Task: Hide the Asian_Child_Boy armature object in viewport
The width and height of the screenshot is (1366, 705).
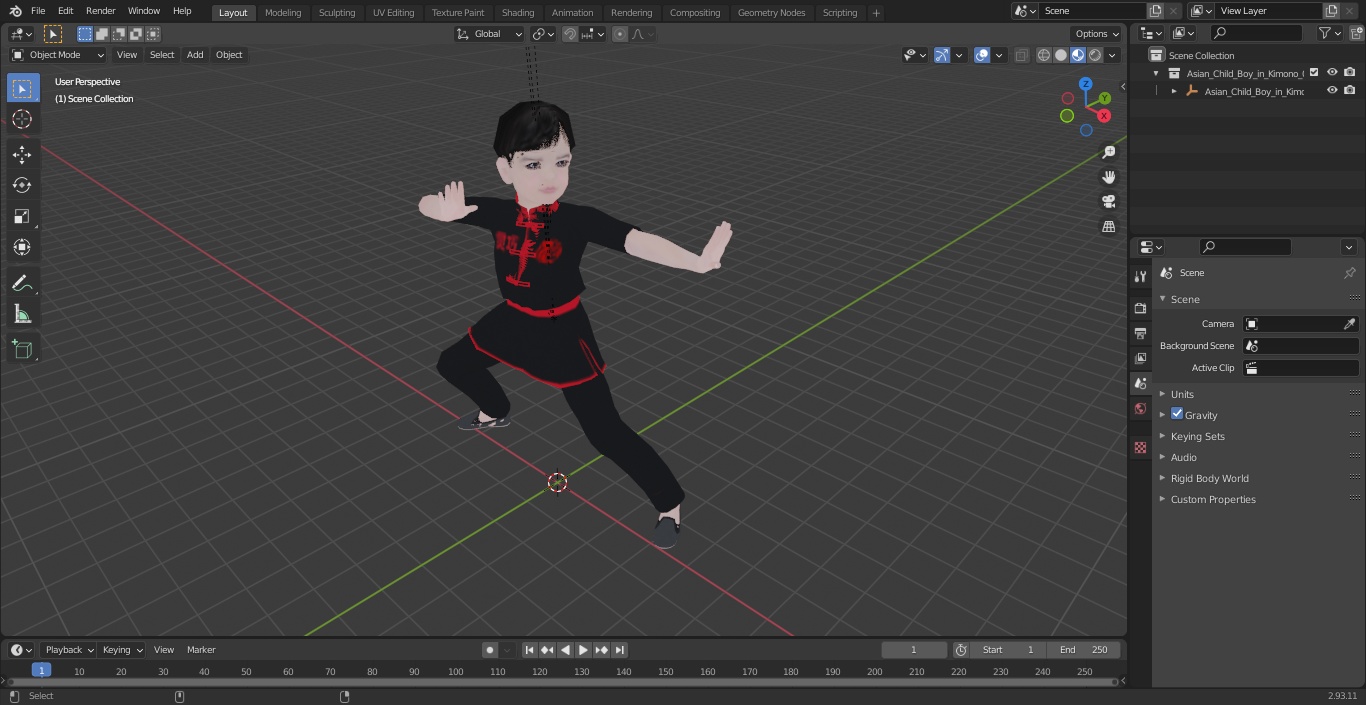Action: coord(1332,91)
